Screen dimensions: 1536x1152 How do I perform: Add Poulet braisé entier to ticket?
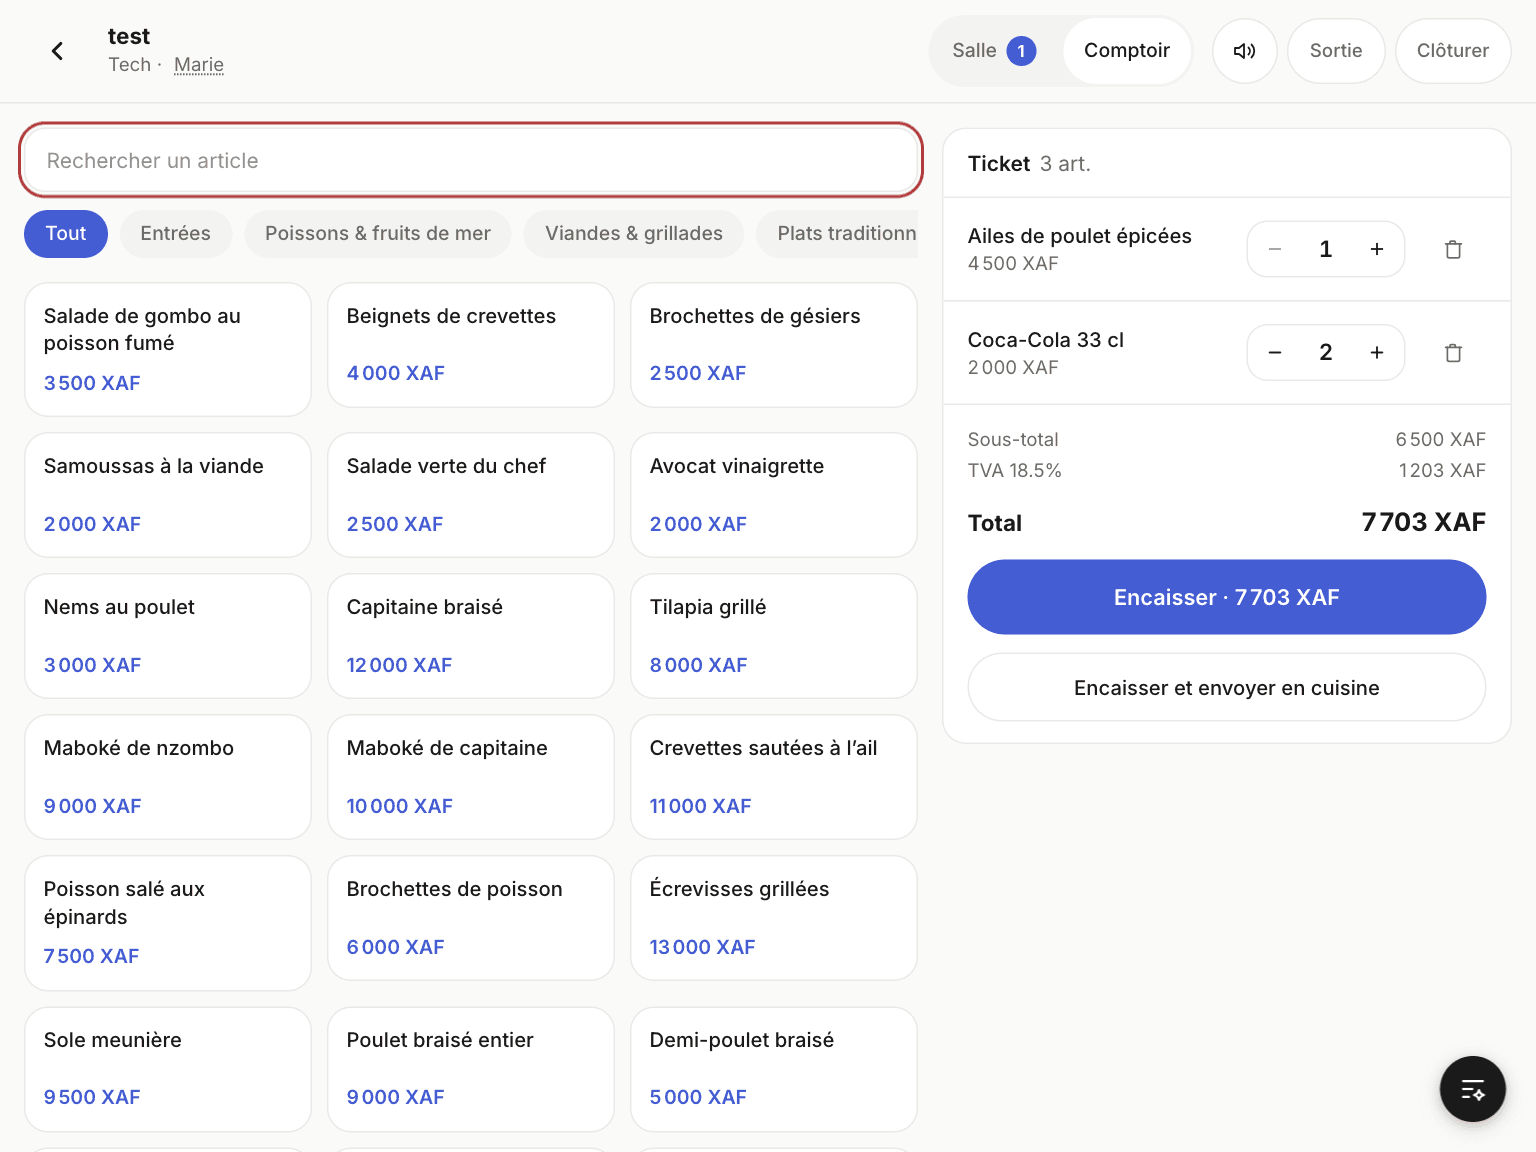coord(471,1069)
